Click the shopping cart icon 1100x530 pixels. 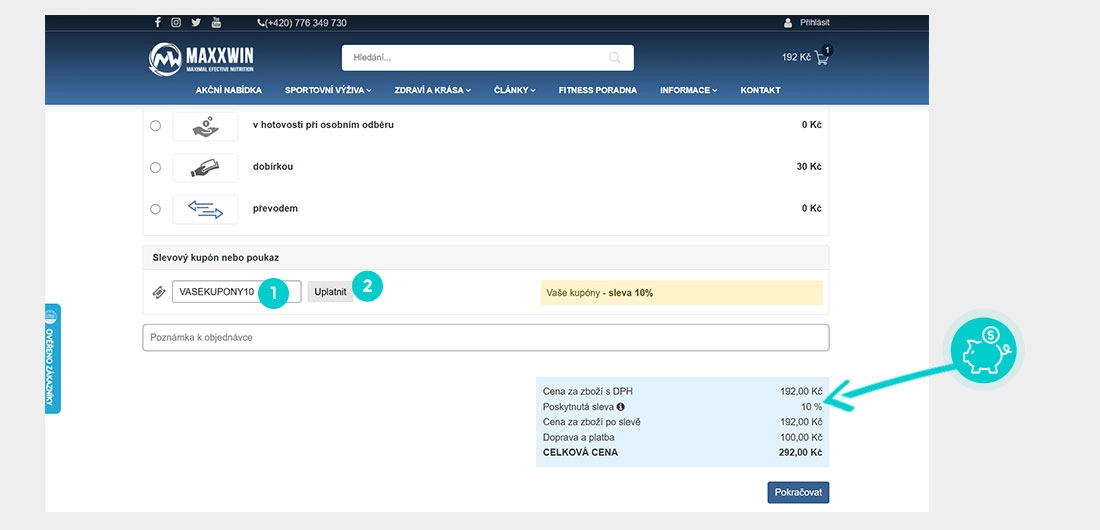click(x=822, y=57)
